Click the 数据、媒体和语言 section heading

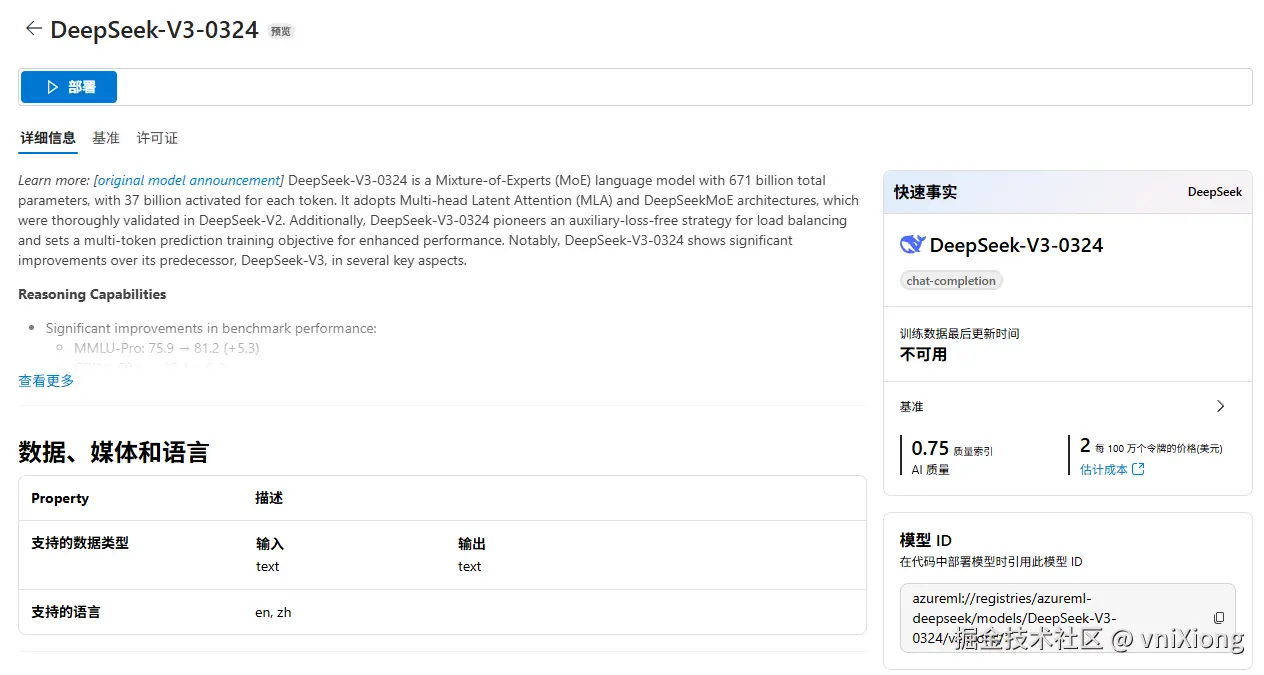(x=113, y=452)
